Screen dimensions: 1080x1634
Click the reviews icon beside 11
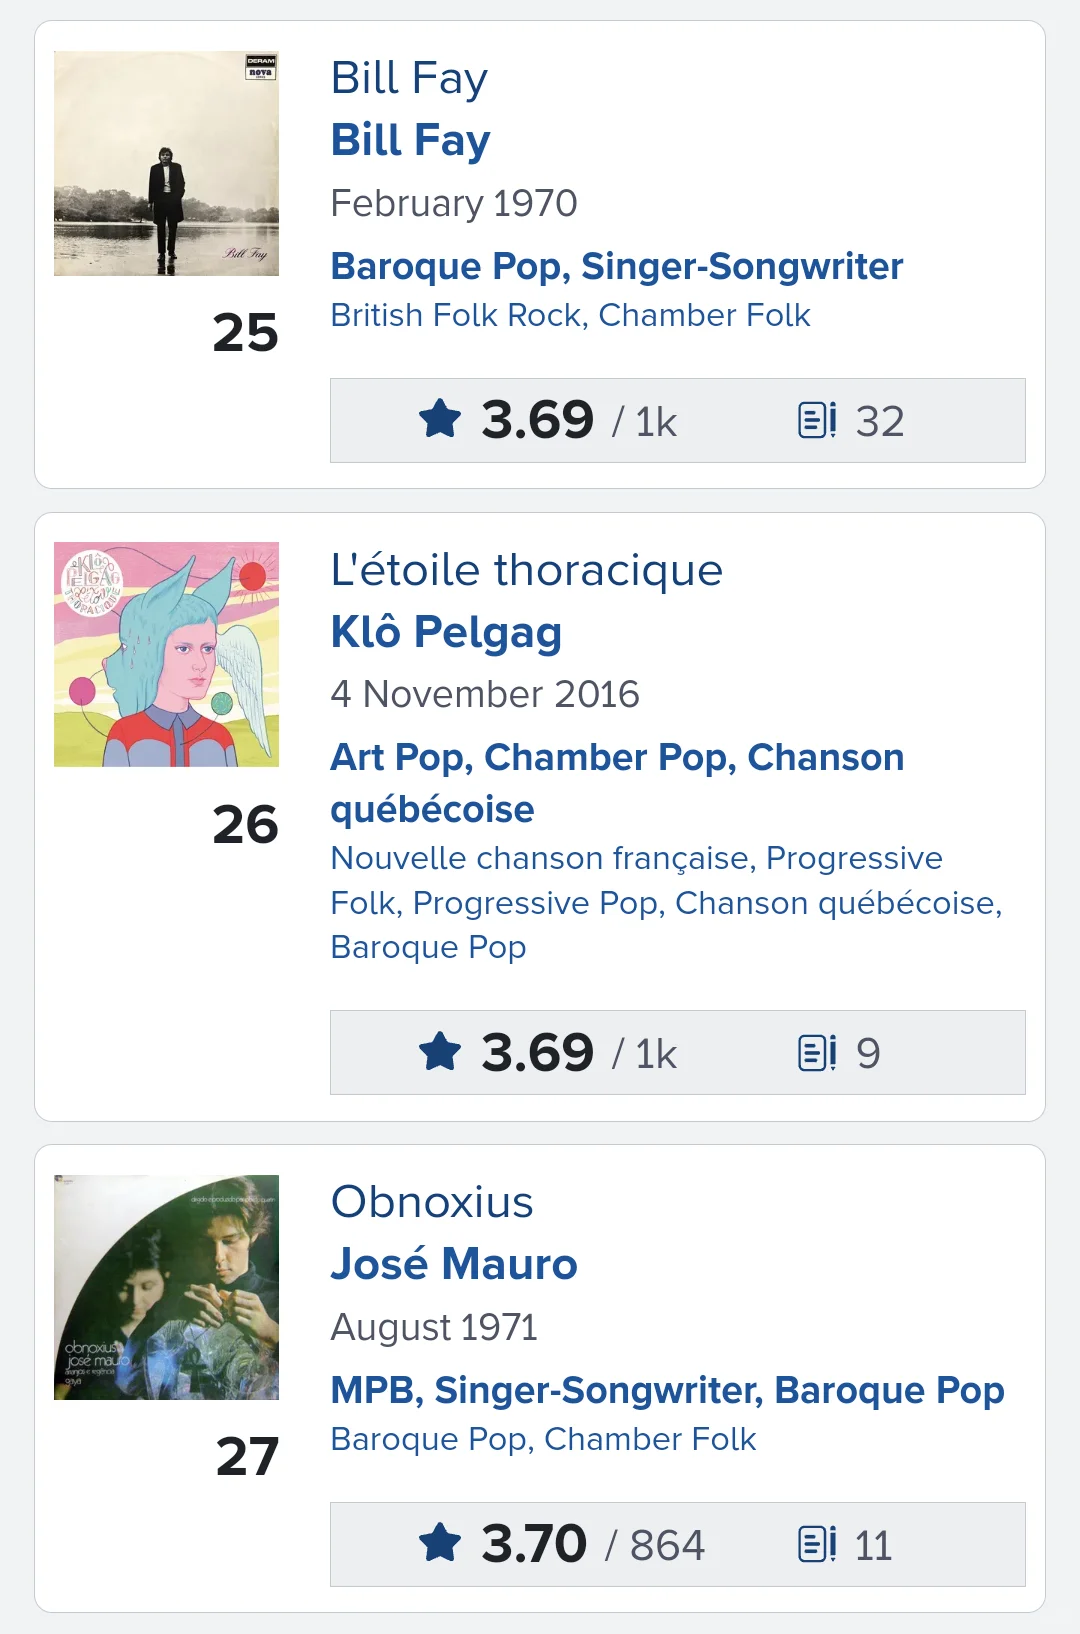click(x=817, y=1544)
